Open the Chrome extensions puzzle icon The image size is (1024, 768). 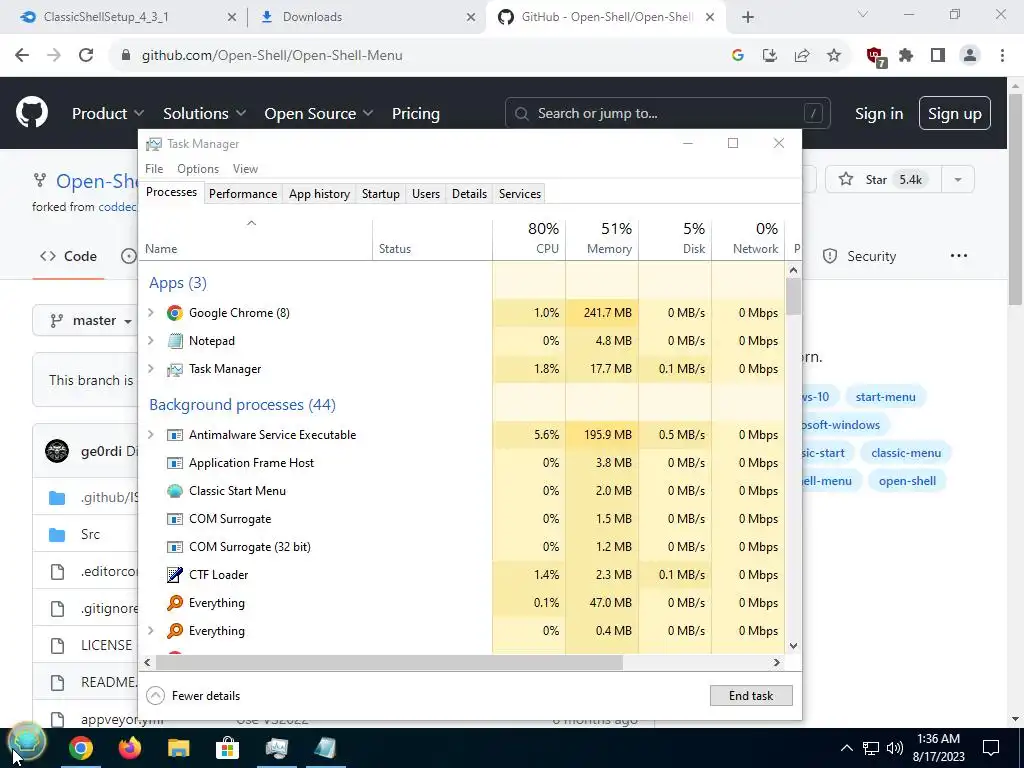point(906,56)
